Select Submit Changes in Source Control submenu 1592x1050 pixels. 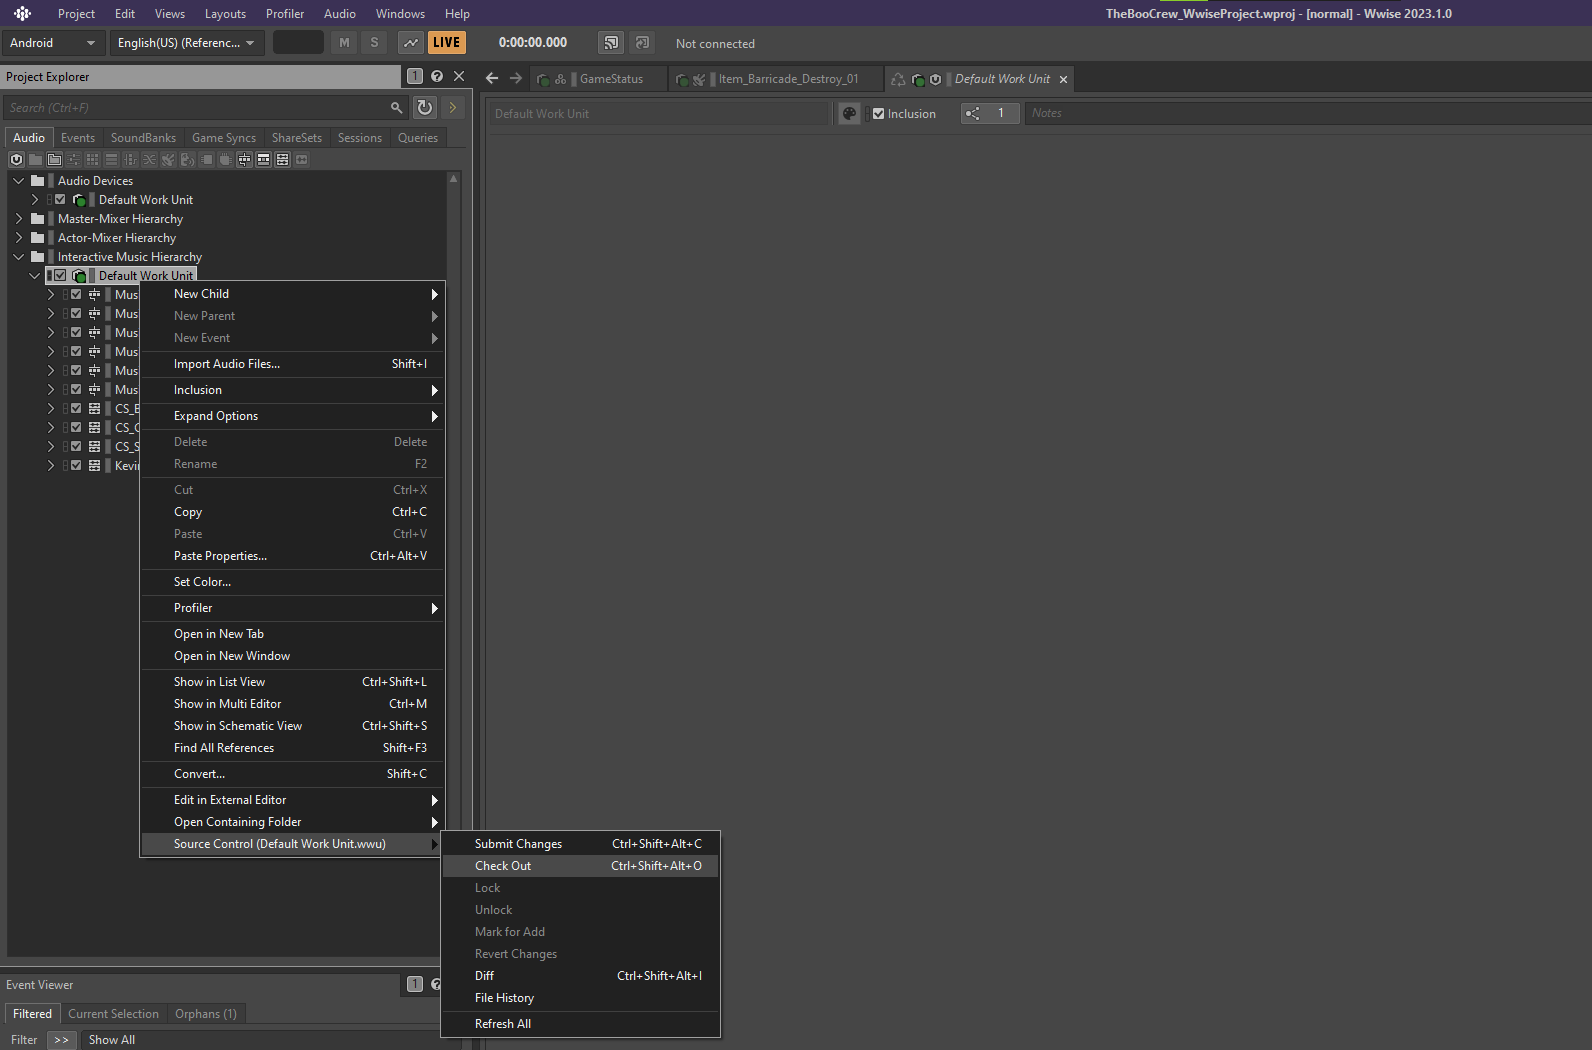pos(580,844)
